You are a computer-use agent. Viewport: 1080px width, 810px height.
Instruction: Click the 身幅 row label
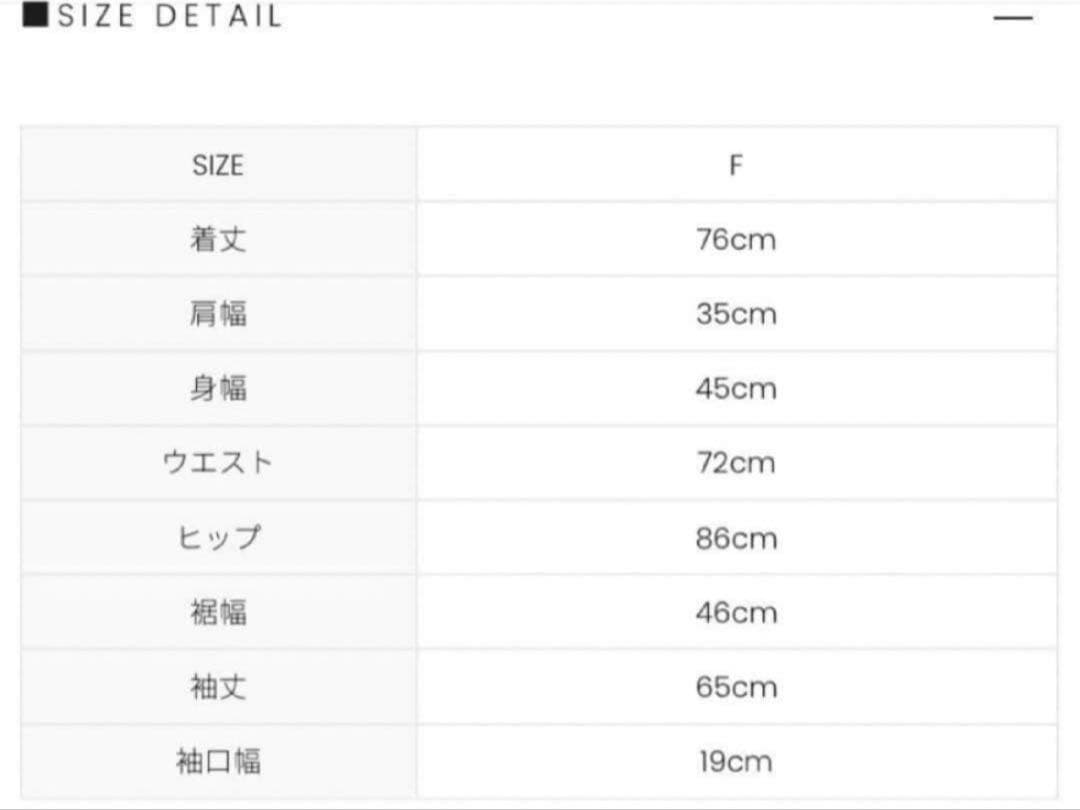point(218,389)
